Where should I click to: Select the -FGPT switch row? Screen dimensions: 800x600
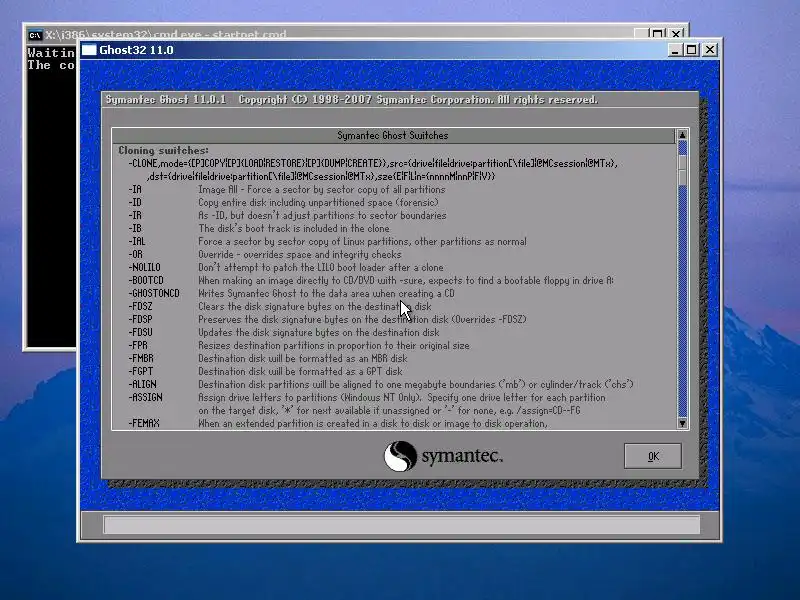coord(265,371)
